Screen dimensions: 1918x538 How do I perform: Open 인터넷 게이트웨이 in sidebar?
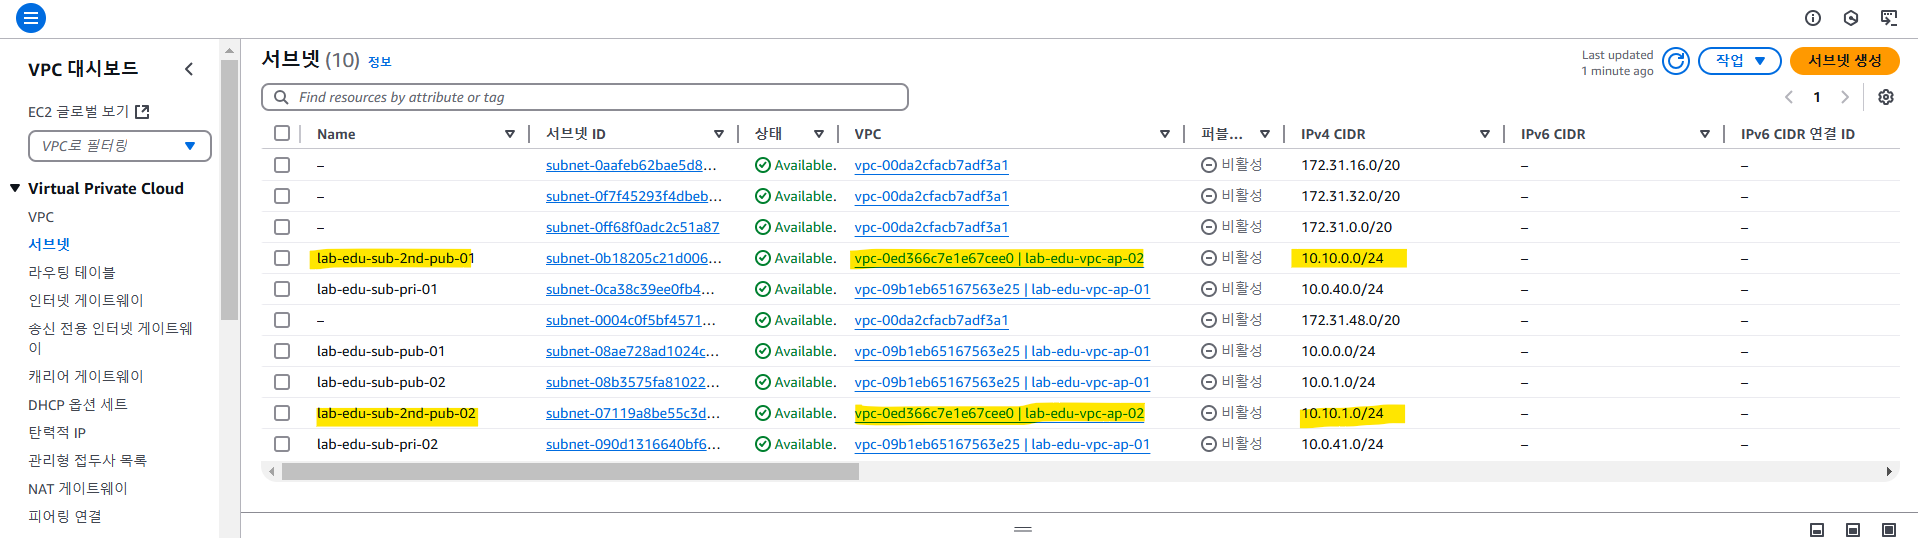coord(86,300)
